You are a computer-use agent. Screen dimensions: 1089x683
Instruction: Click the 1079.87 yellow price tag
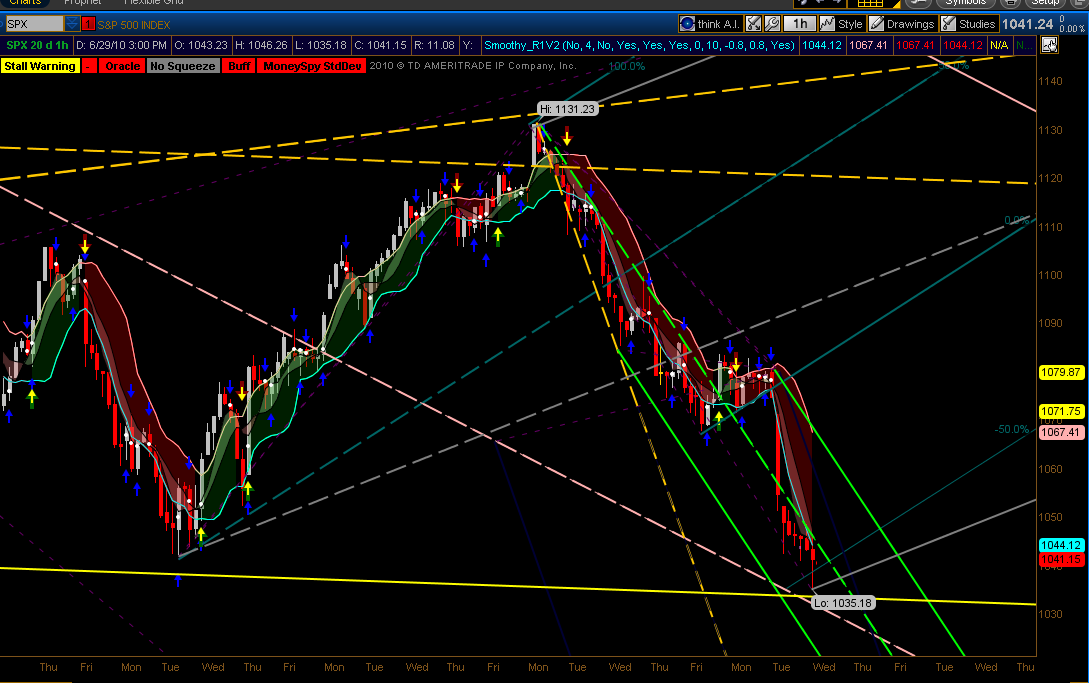pos(1061,372)
